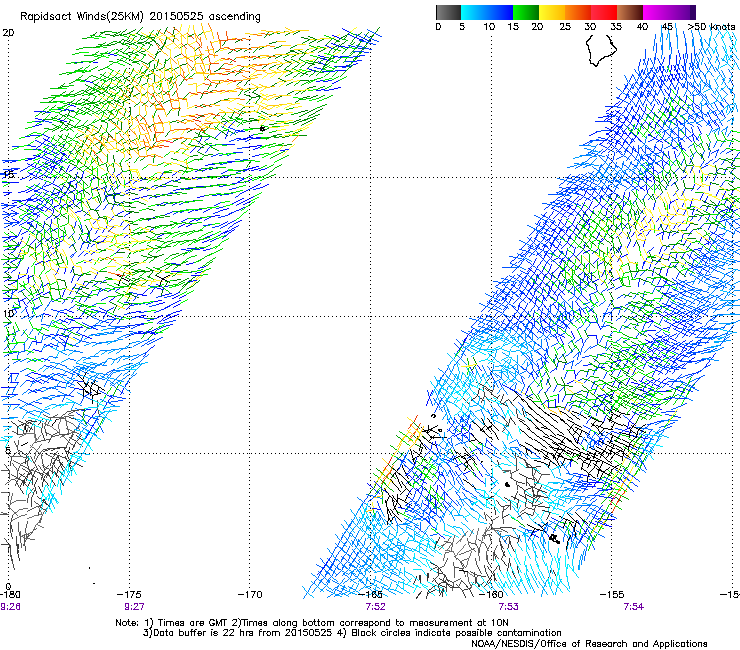
Task: Click the latitude '0' label on left axis
Action: (x=8, y=587)
